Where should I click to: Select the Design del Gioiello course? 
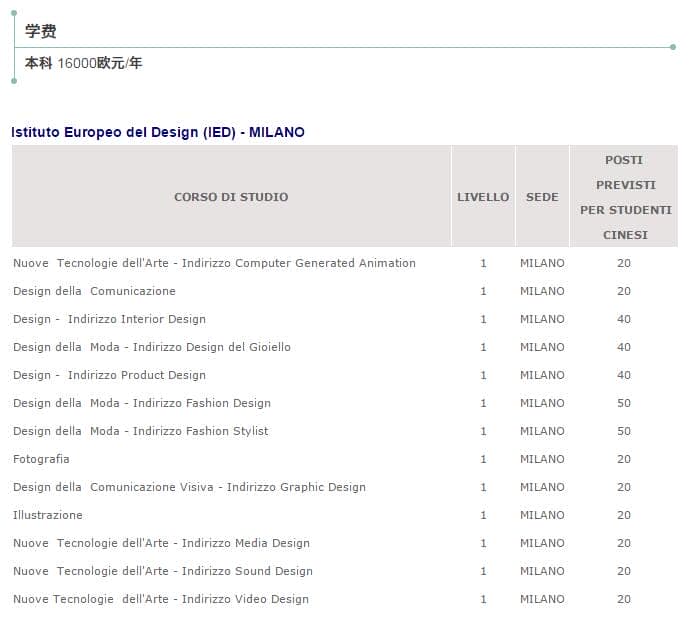(x=152, y=347)
